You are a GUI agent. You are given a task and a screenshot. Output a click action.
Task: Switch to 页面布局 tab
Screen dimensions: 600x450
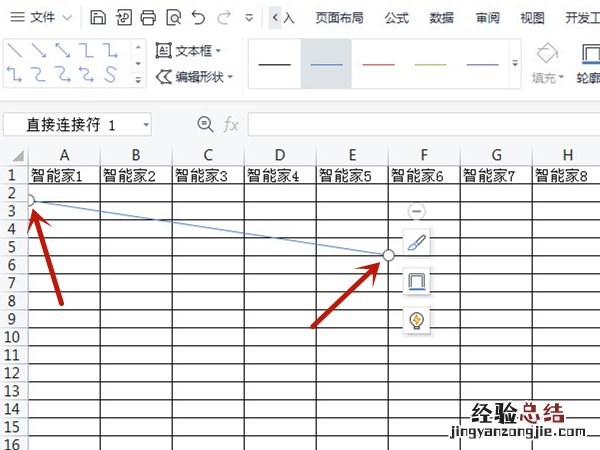[339, 18]
